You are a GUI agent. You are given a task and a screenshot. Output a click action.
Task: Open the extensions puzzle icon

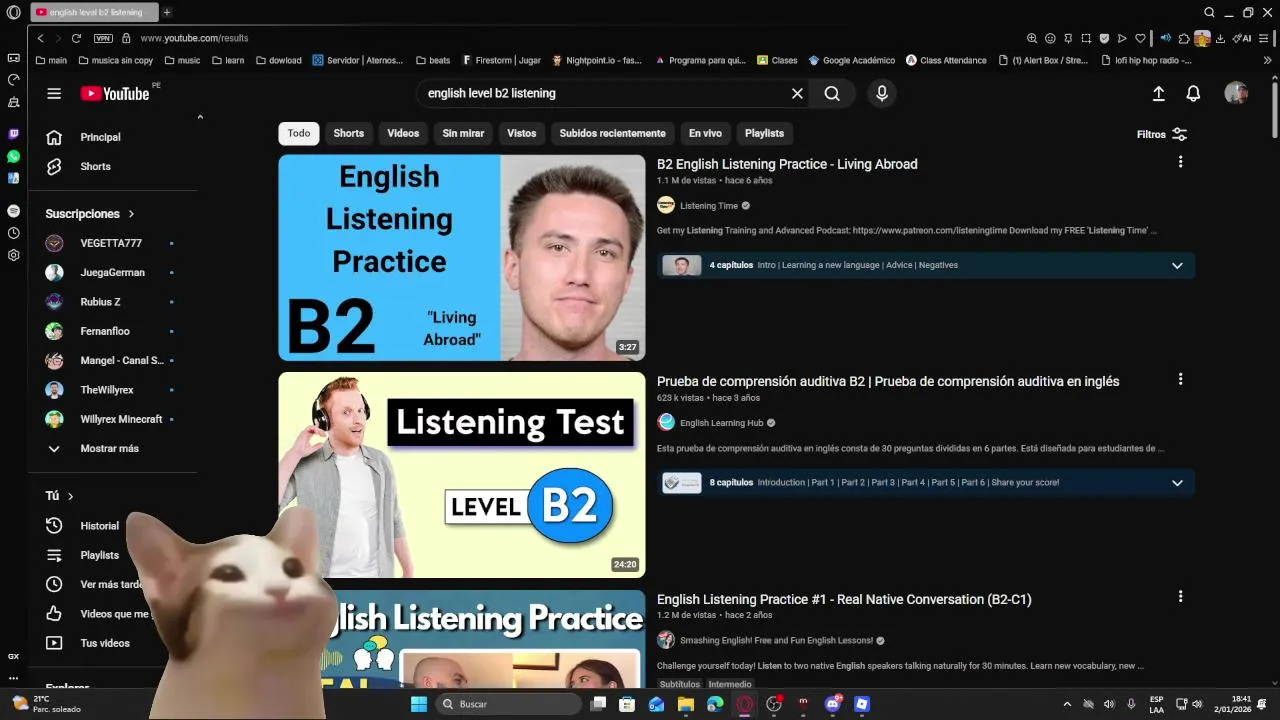point(1184,38)
